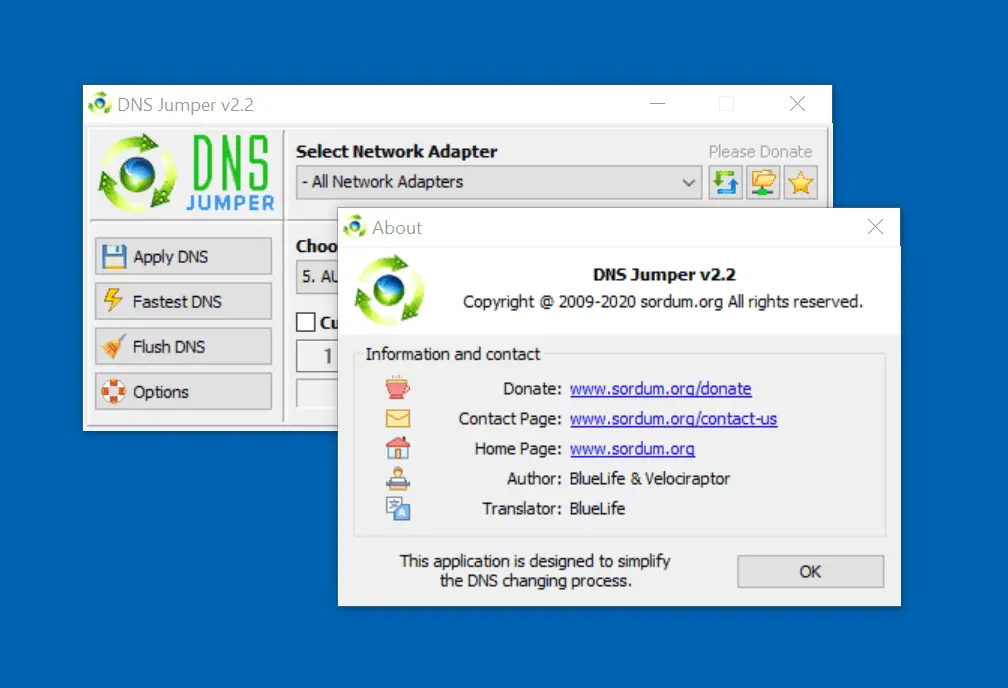Click the Translator 'BlueLife' value text

click(x=597, y=509)
